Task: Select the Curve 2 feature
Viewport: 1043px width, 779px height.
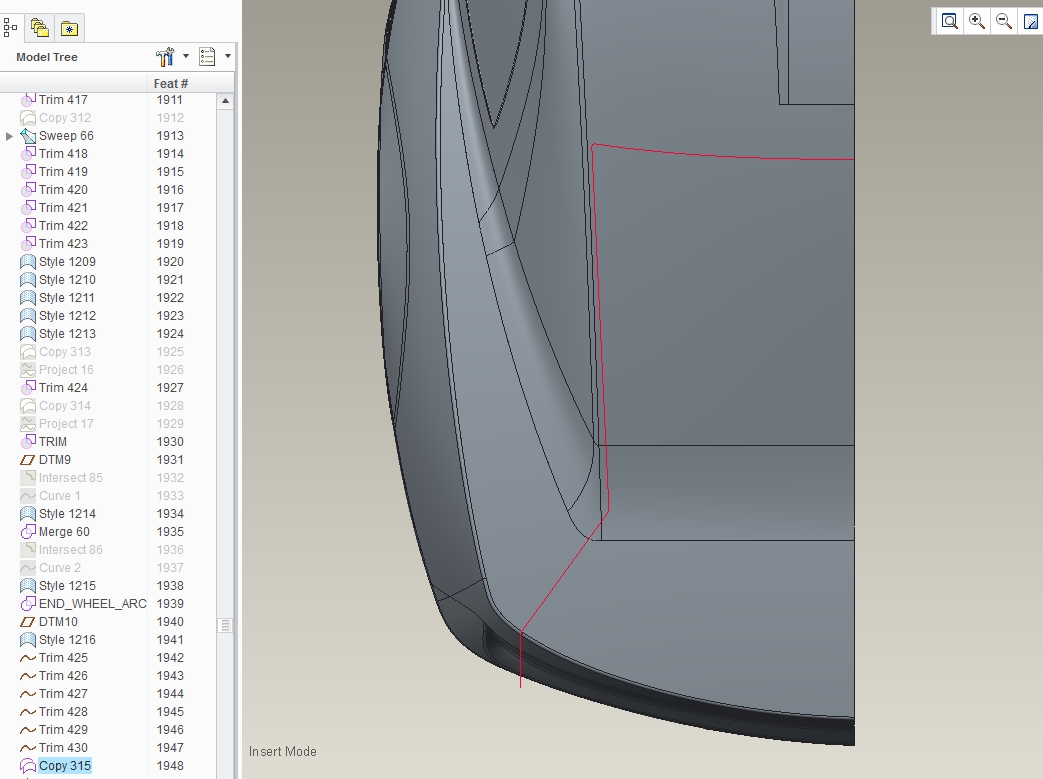Action: tap(60, 567)
